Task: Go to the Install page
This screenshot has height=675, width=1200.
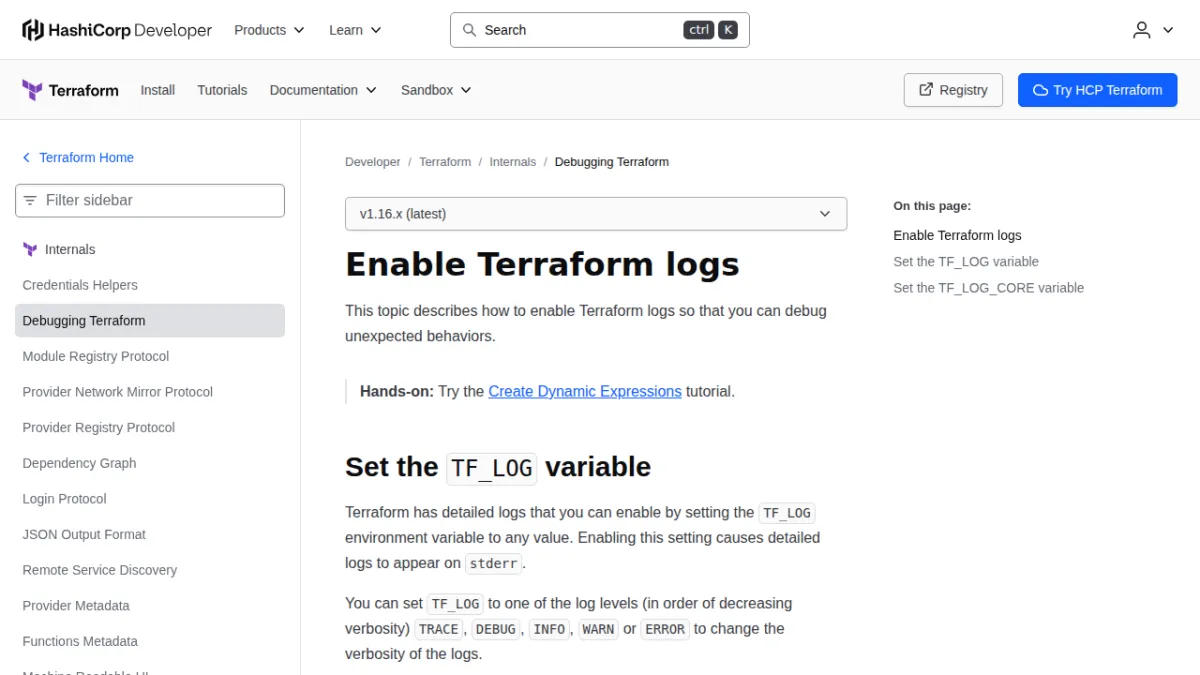Action: click(158, 90)
